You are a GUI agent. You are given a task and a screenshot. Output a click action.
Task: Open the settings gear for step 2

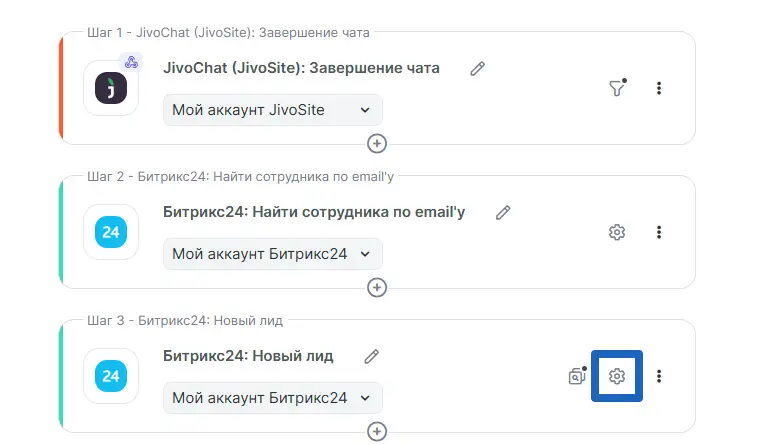[617, 232]
